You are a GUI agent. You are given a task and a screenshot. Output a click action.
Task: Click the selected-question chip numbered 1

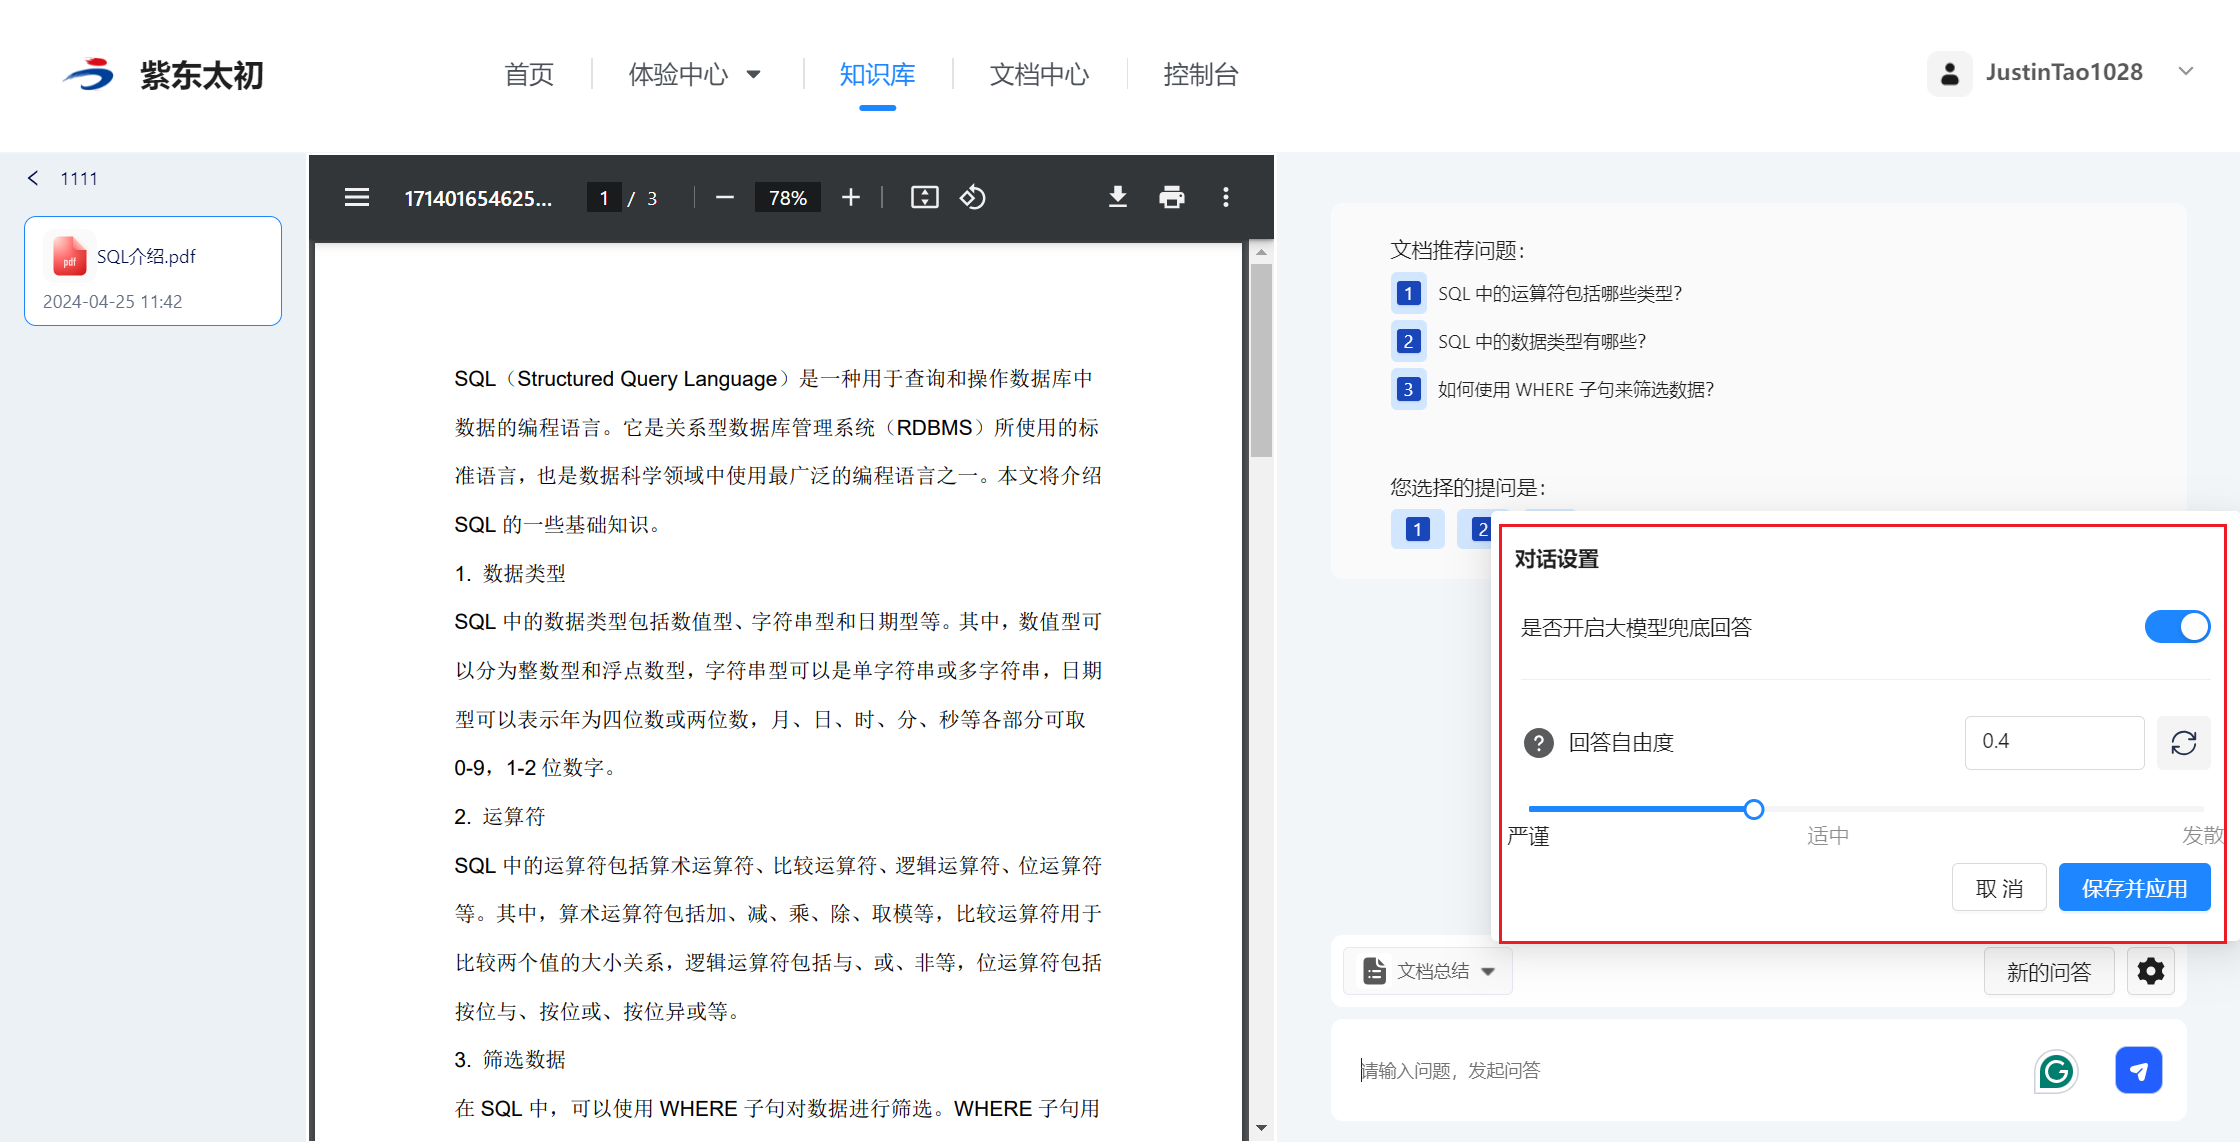pos(1417,529)
